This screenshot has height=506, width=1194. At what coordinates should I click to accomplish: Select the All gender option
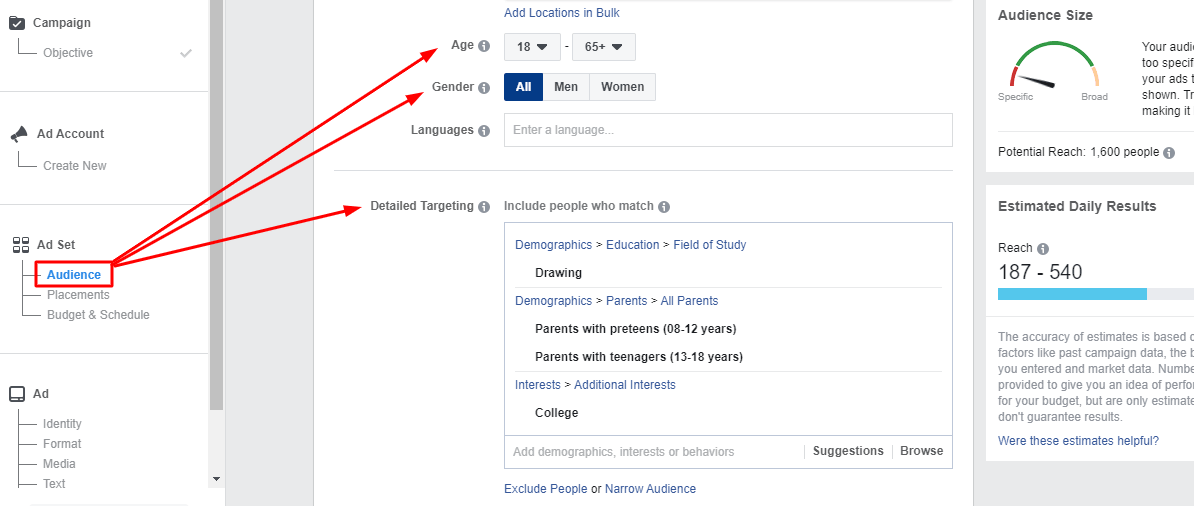click(x=523, y=87)
